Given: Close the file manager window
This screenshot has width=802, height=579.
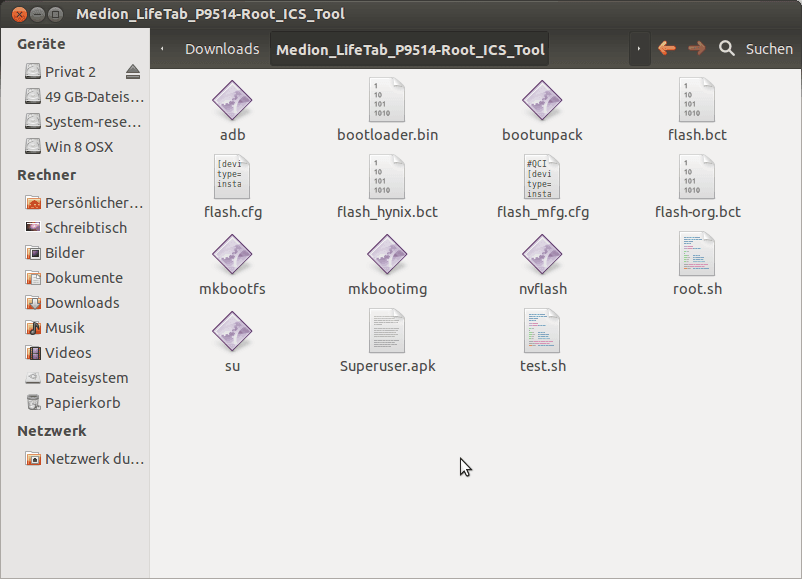Looking at the screenshot, I should [x=19, y=14].
